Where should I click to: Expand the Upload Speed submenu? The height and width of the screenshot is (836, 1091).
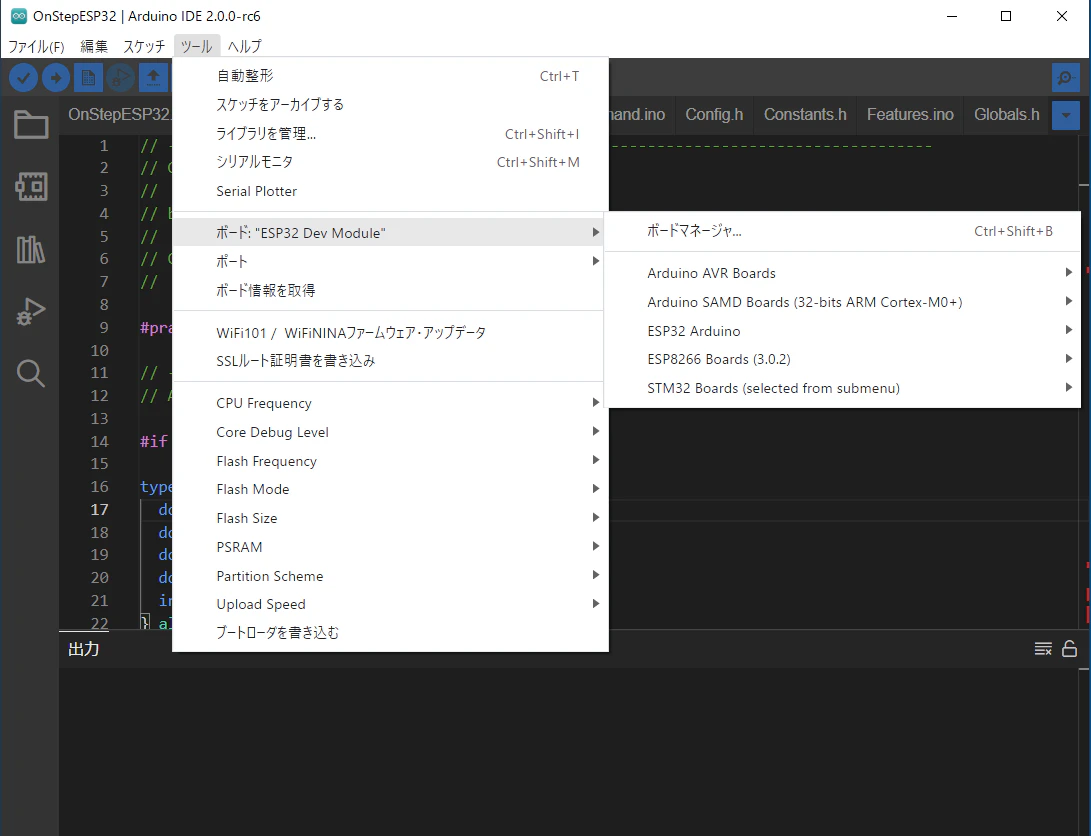(x=390, y=604)
